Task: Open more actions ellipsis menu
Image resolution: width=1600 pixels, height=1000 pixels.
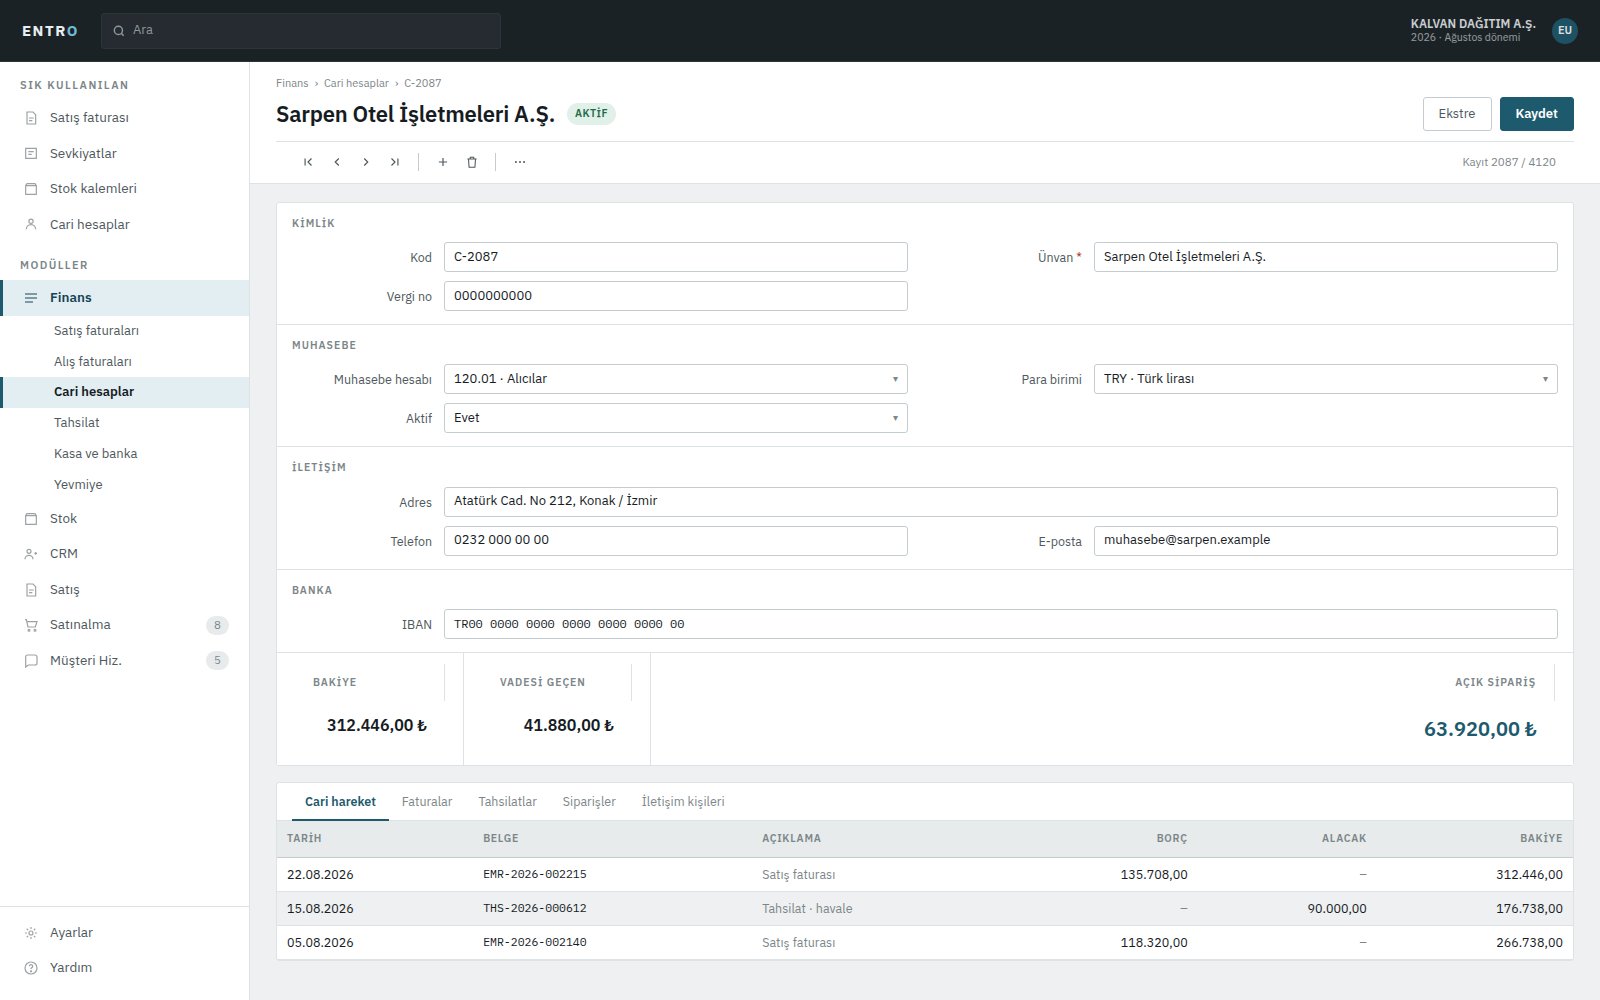Action: click(520, 162)
